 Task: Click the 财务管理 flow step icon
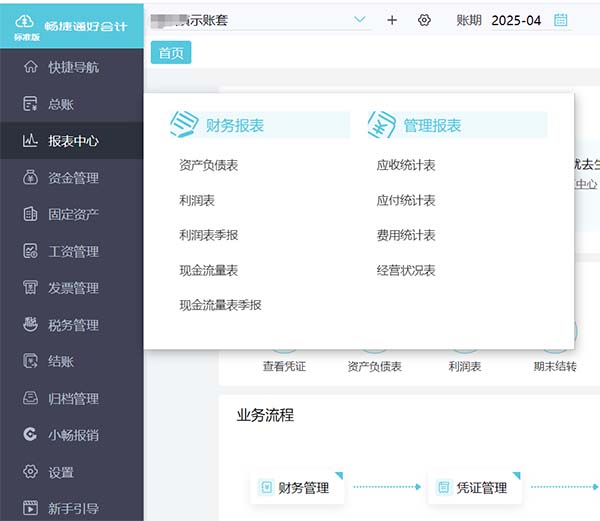[x=266, y=487]
